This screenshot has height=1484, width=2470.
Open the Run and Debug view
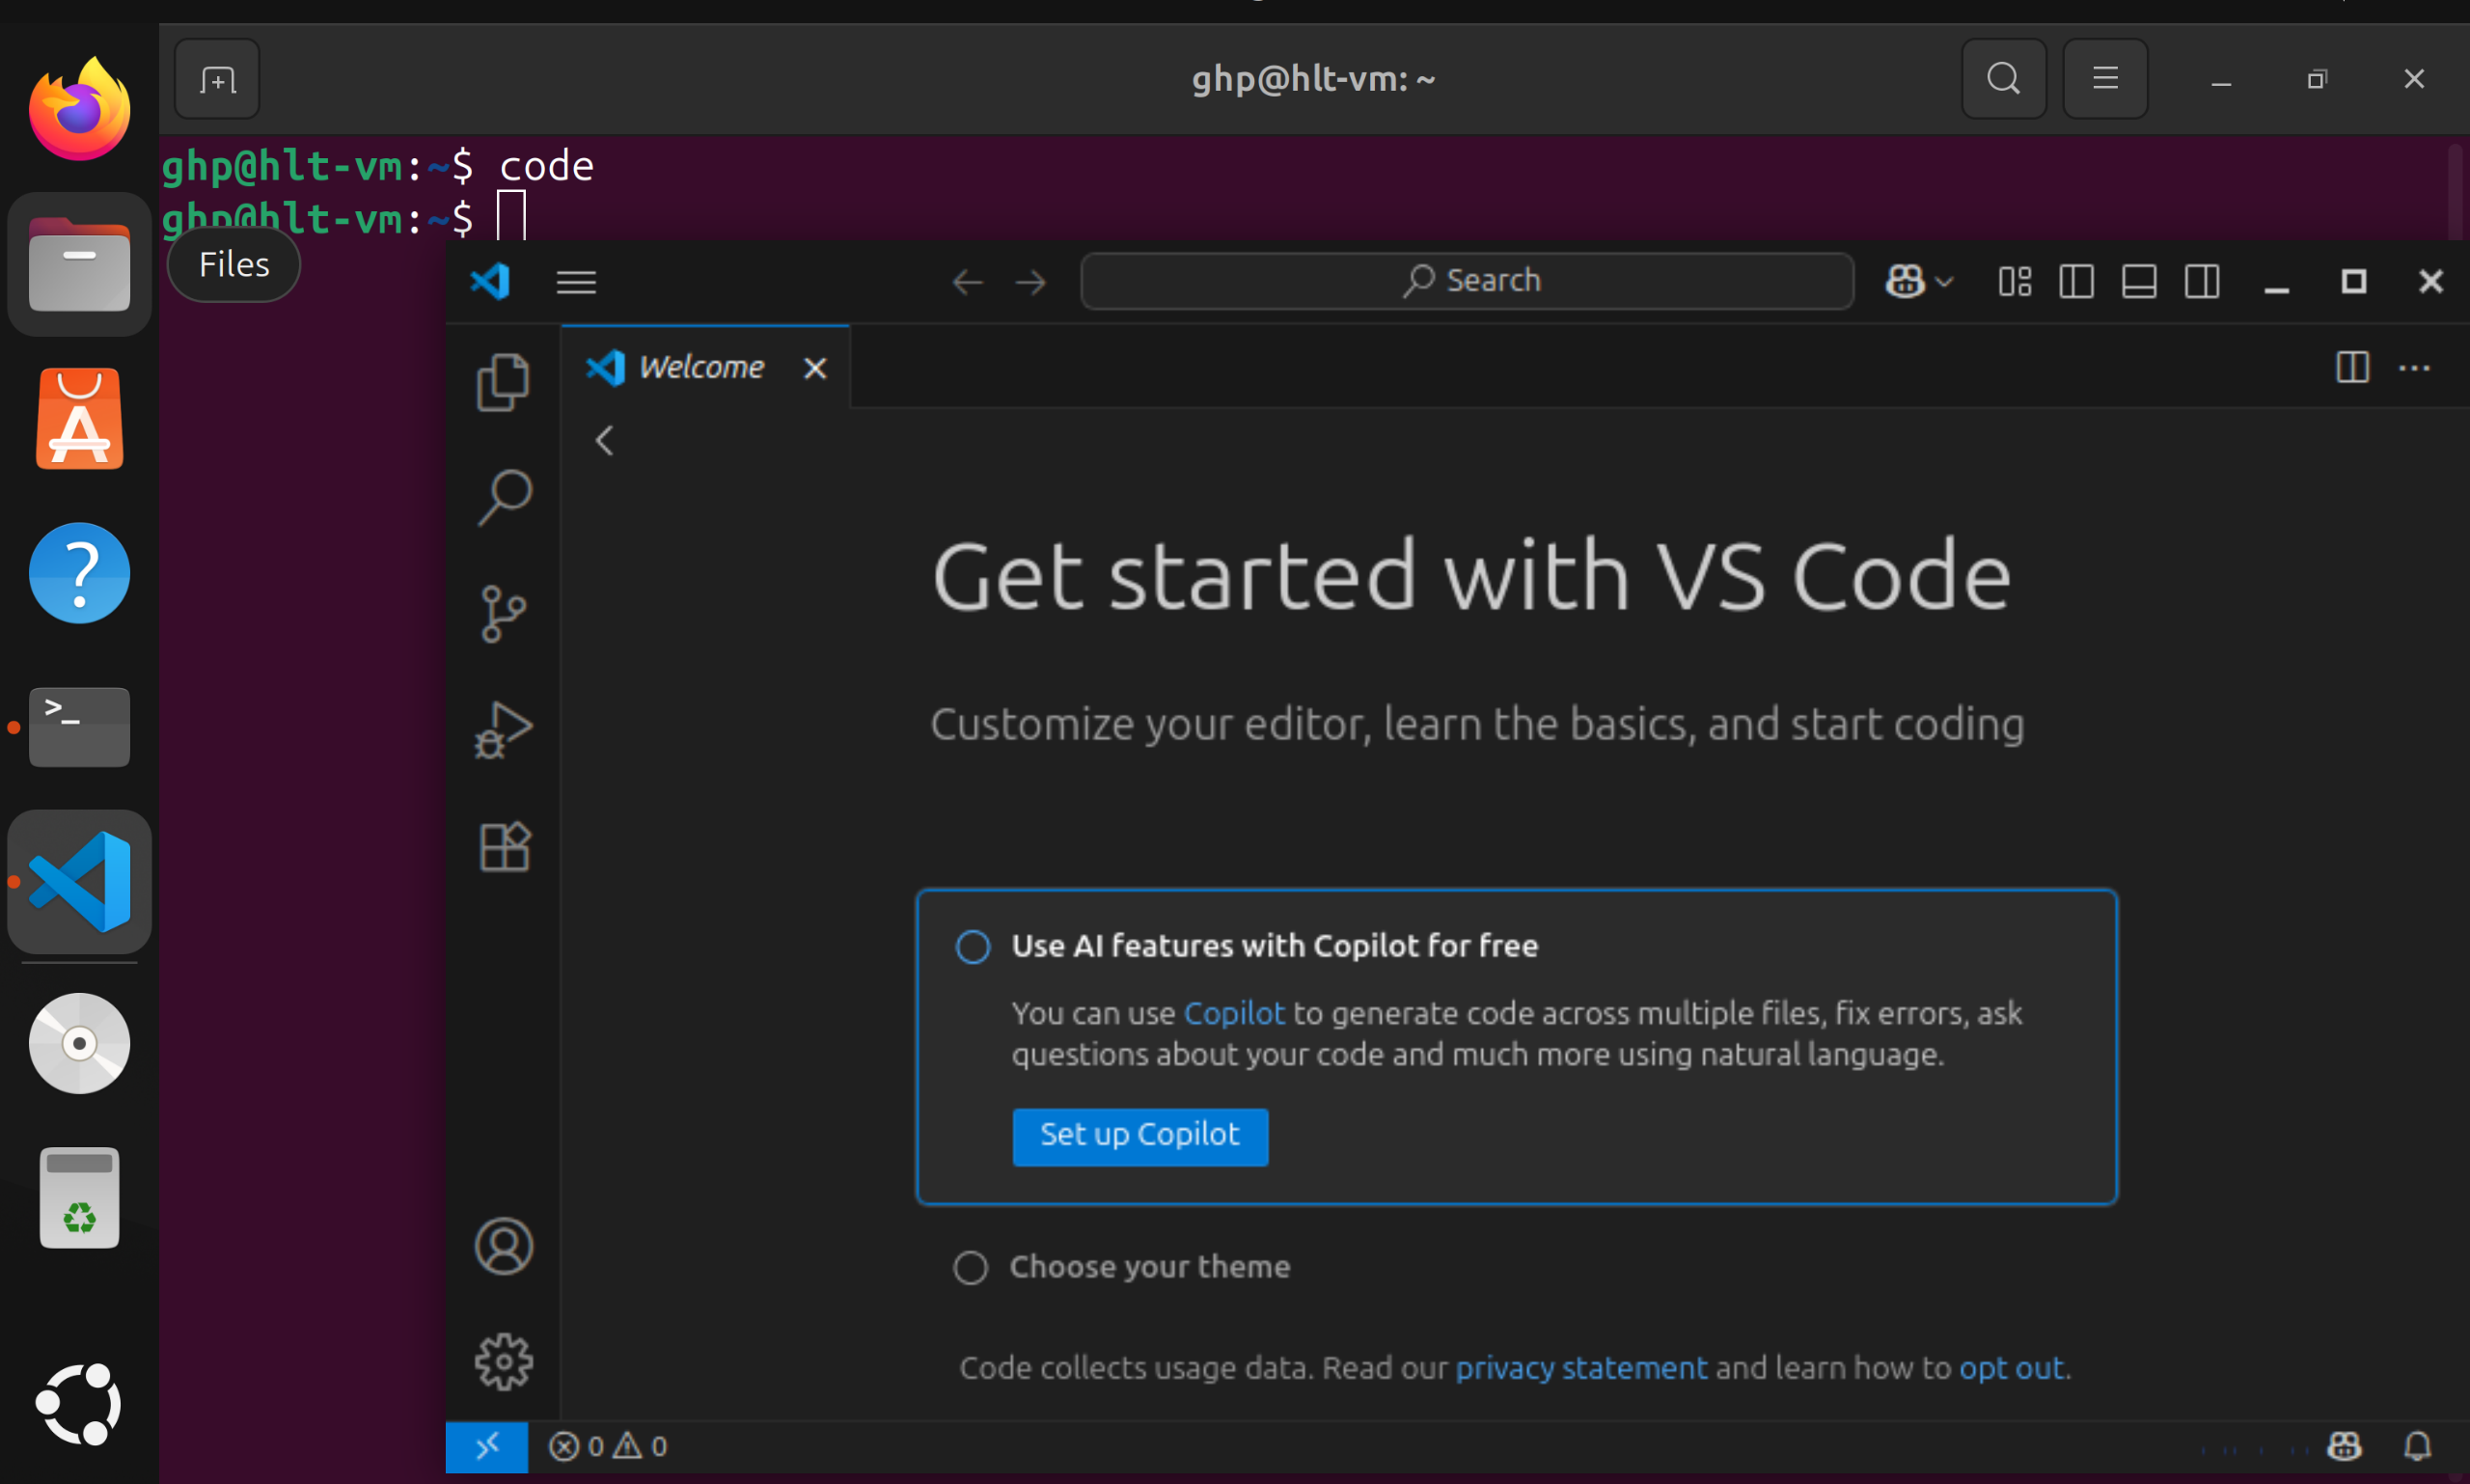coord(503,730)
